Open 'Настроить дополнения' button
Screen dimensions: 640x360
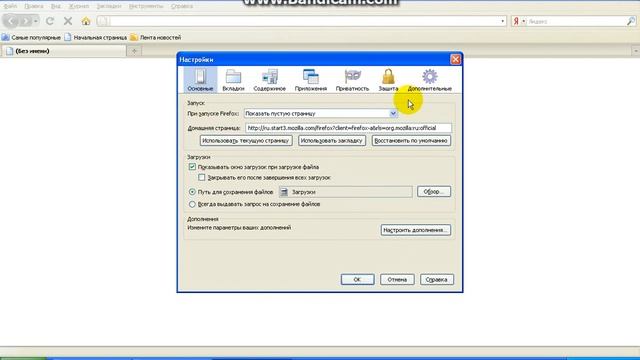point(416,230)
